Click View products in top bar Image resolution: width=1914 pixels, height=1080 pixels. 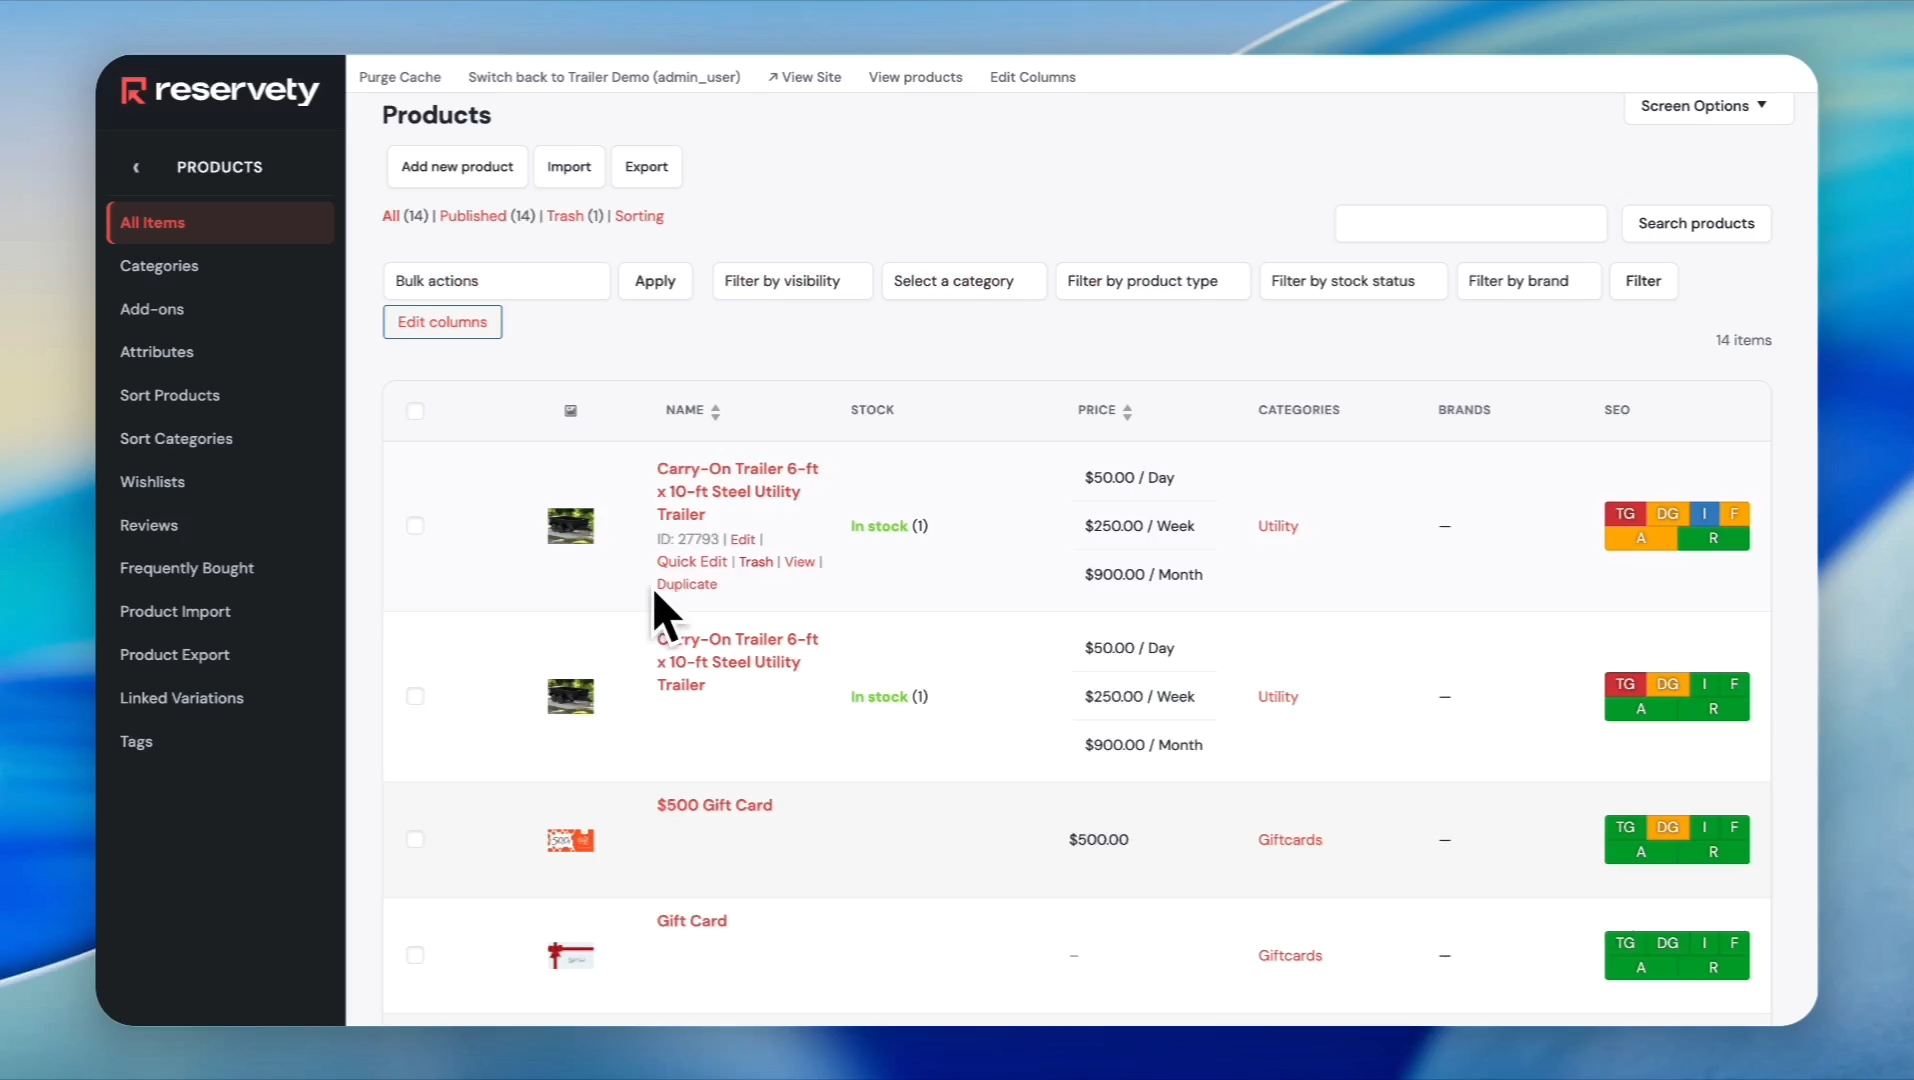coord(915,77)
